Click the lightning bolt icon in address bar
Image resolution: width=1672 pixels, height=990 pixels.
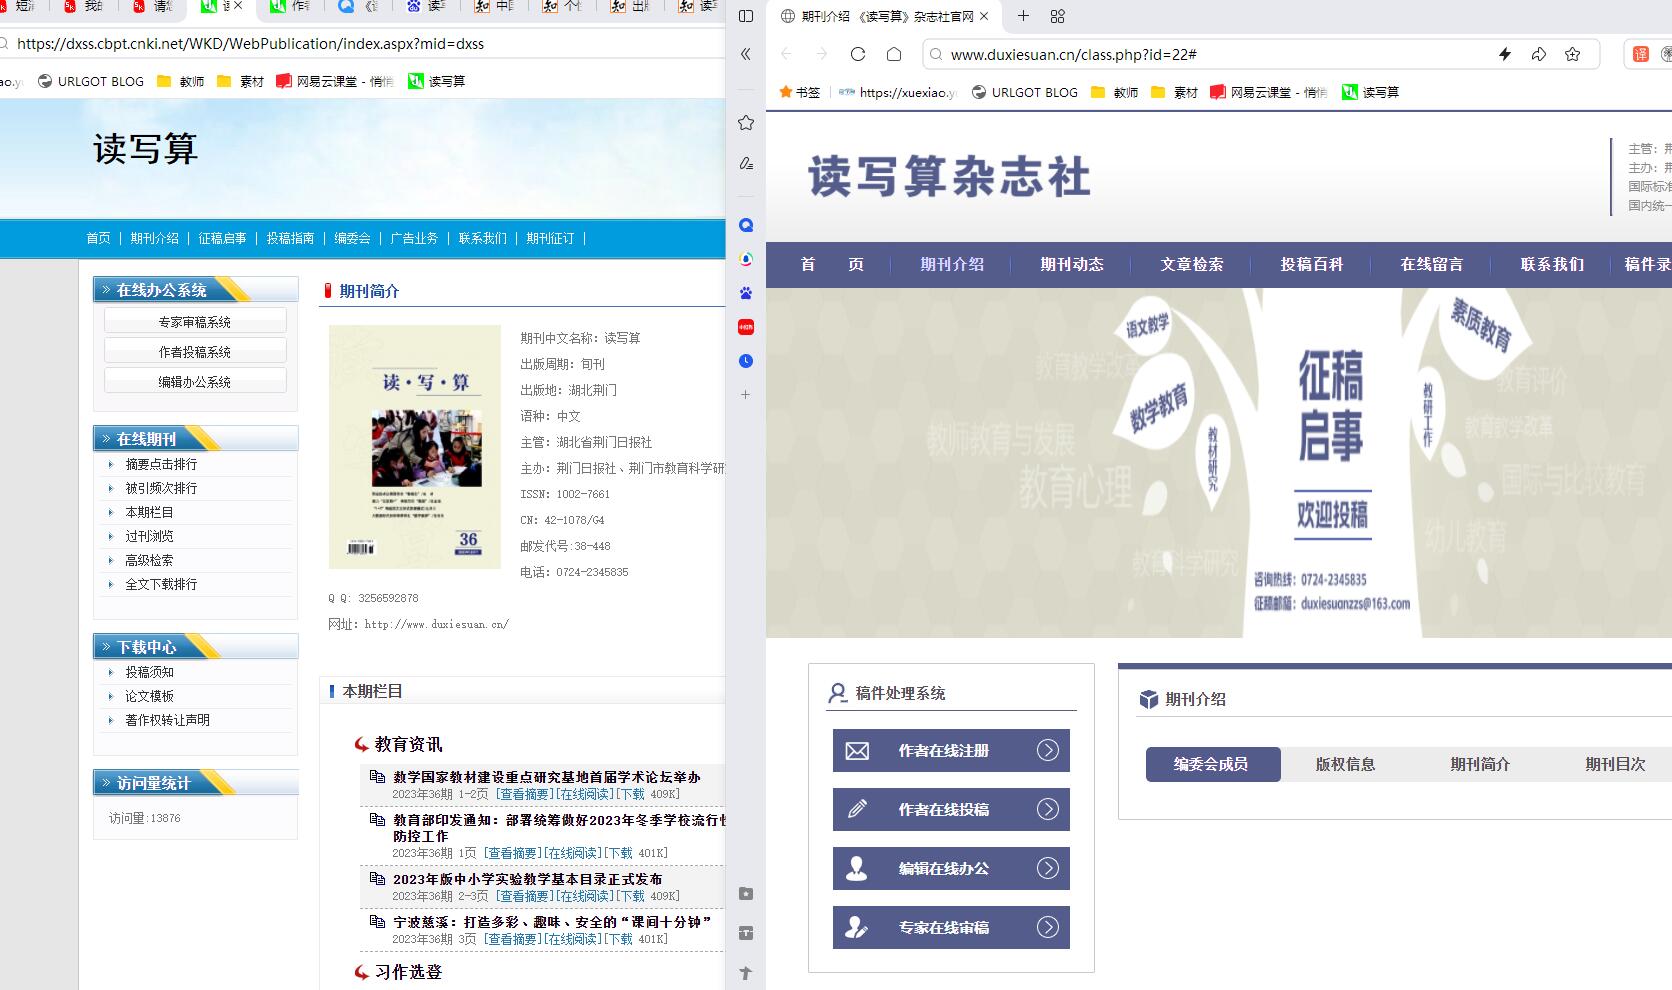click(x=1505, y=54)
